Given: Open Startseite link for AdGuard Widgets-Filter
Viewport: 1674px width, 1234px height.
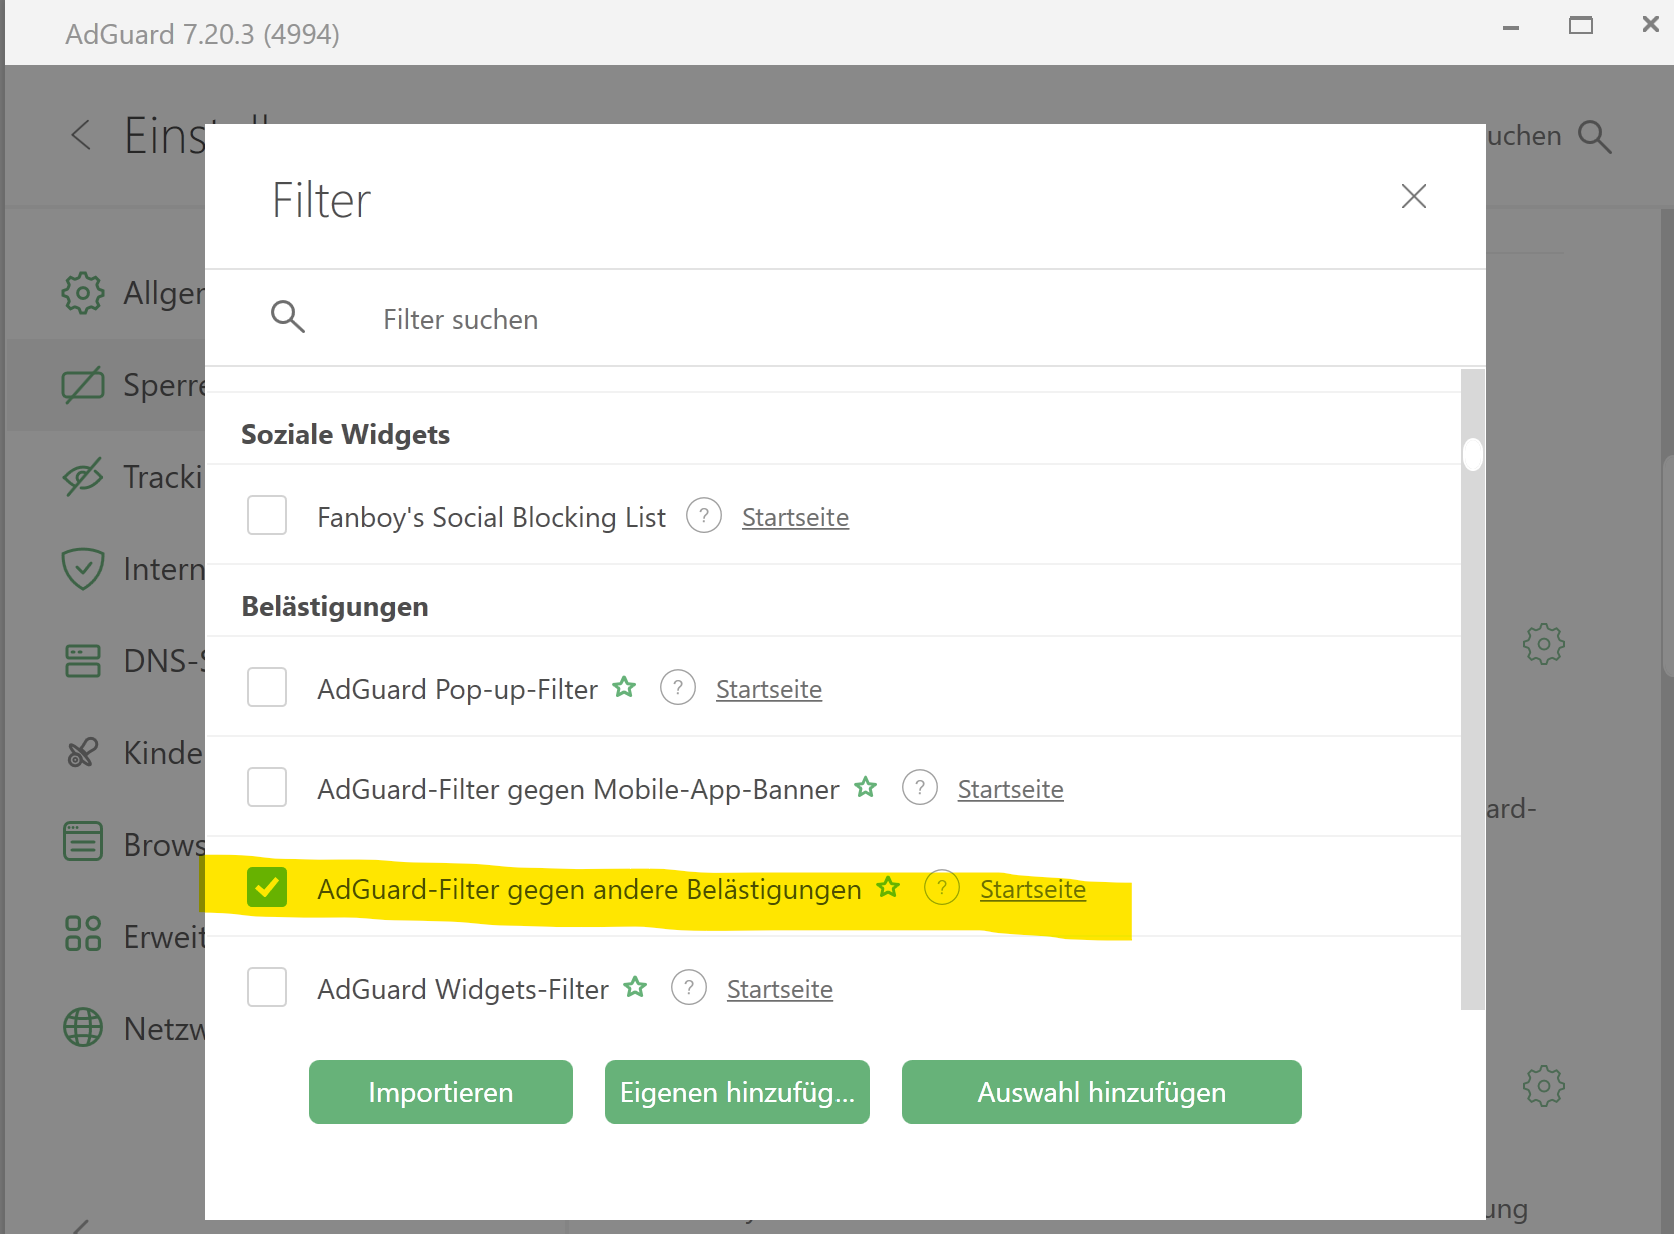Looking at the screenshot, I should tap(780, 989).
